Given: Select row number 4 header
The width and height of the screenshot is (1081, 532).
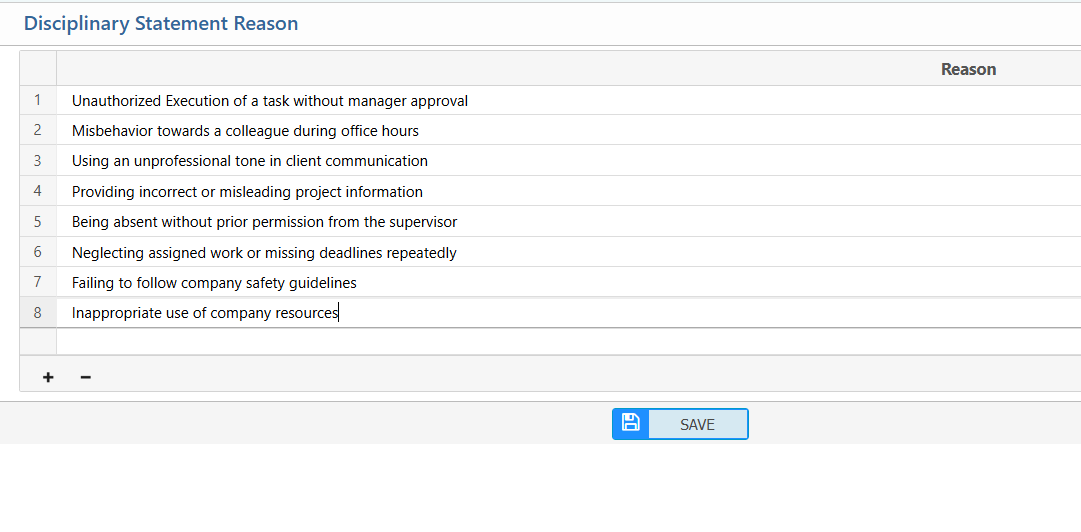Looking at the screenshot, I should [x=38, y=191].
